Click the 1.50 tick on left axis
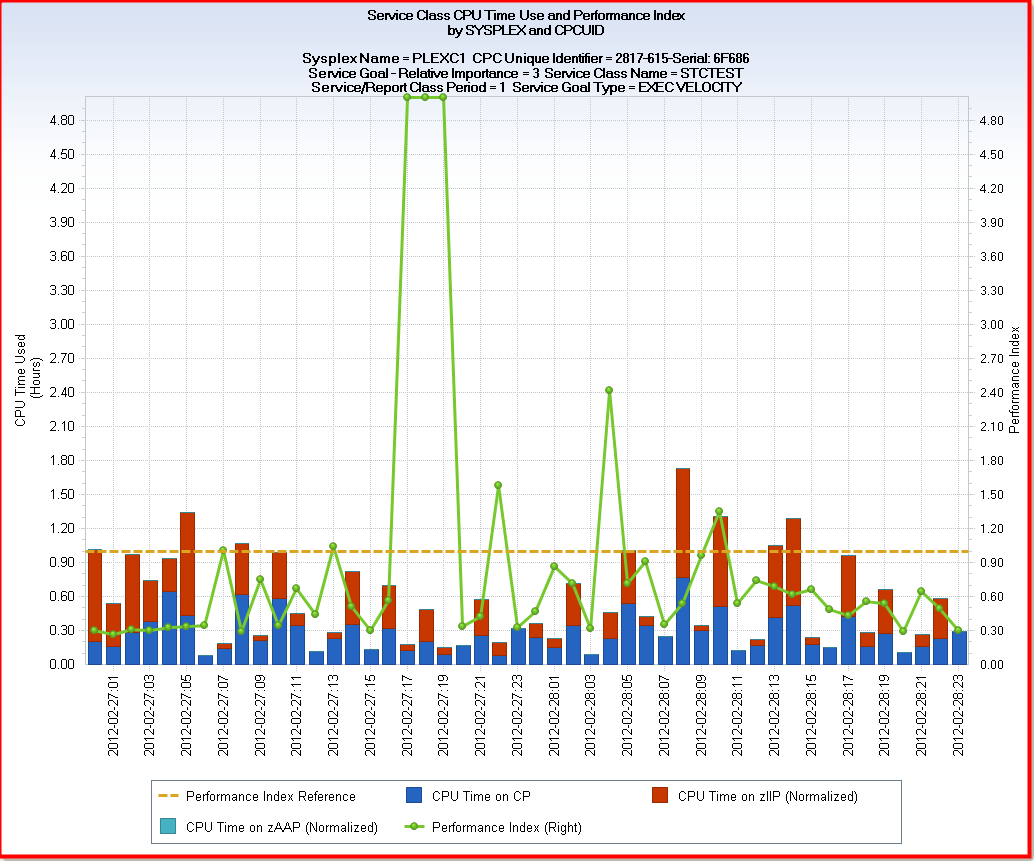This screenshot has width=1034, height=861. (x=62, y=494)
